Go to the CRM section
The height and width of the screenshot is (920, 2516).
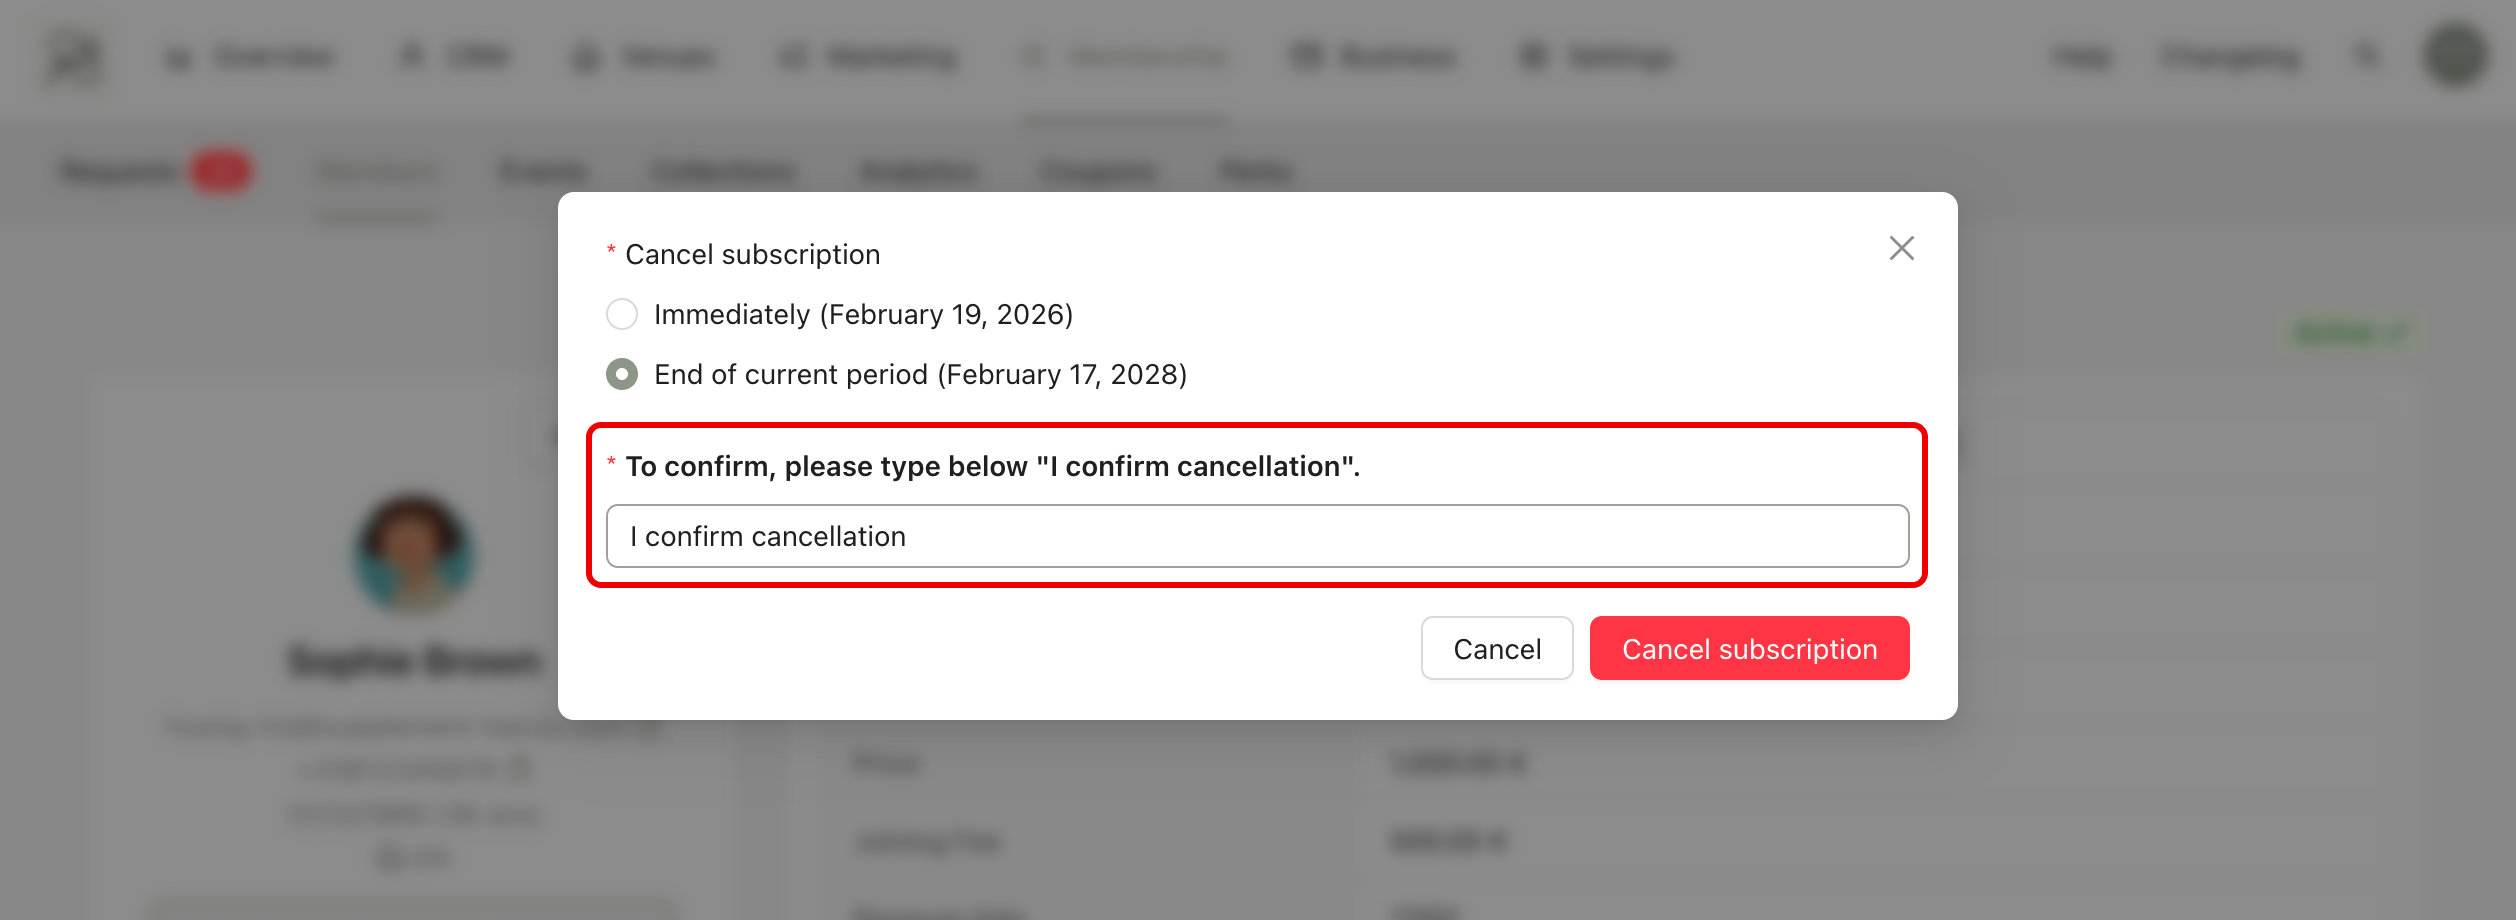pyautogui.click(x=456, y=57)
